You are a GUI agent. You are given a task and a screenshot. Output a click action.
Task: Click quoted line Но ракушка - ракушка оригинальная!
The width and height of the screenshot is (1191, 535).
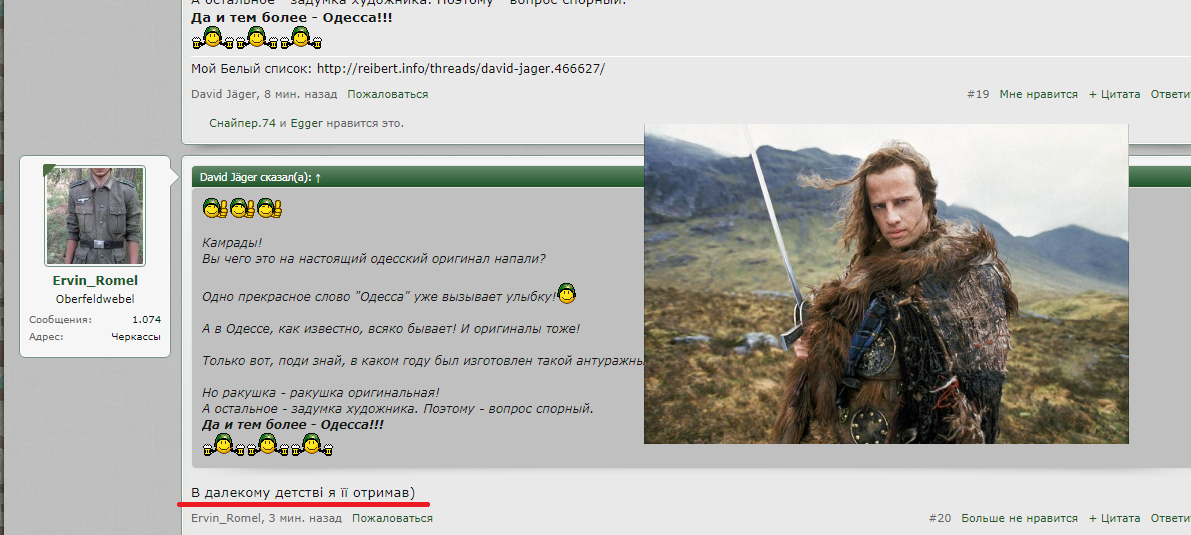[x=321, y=393]
